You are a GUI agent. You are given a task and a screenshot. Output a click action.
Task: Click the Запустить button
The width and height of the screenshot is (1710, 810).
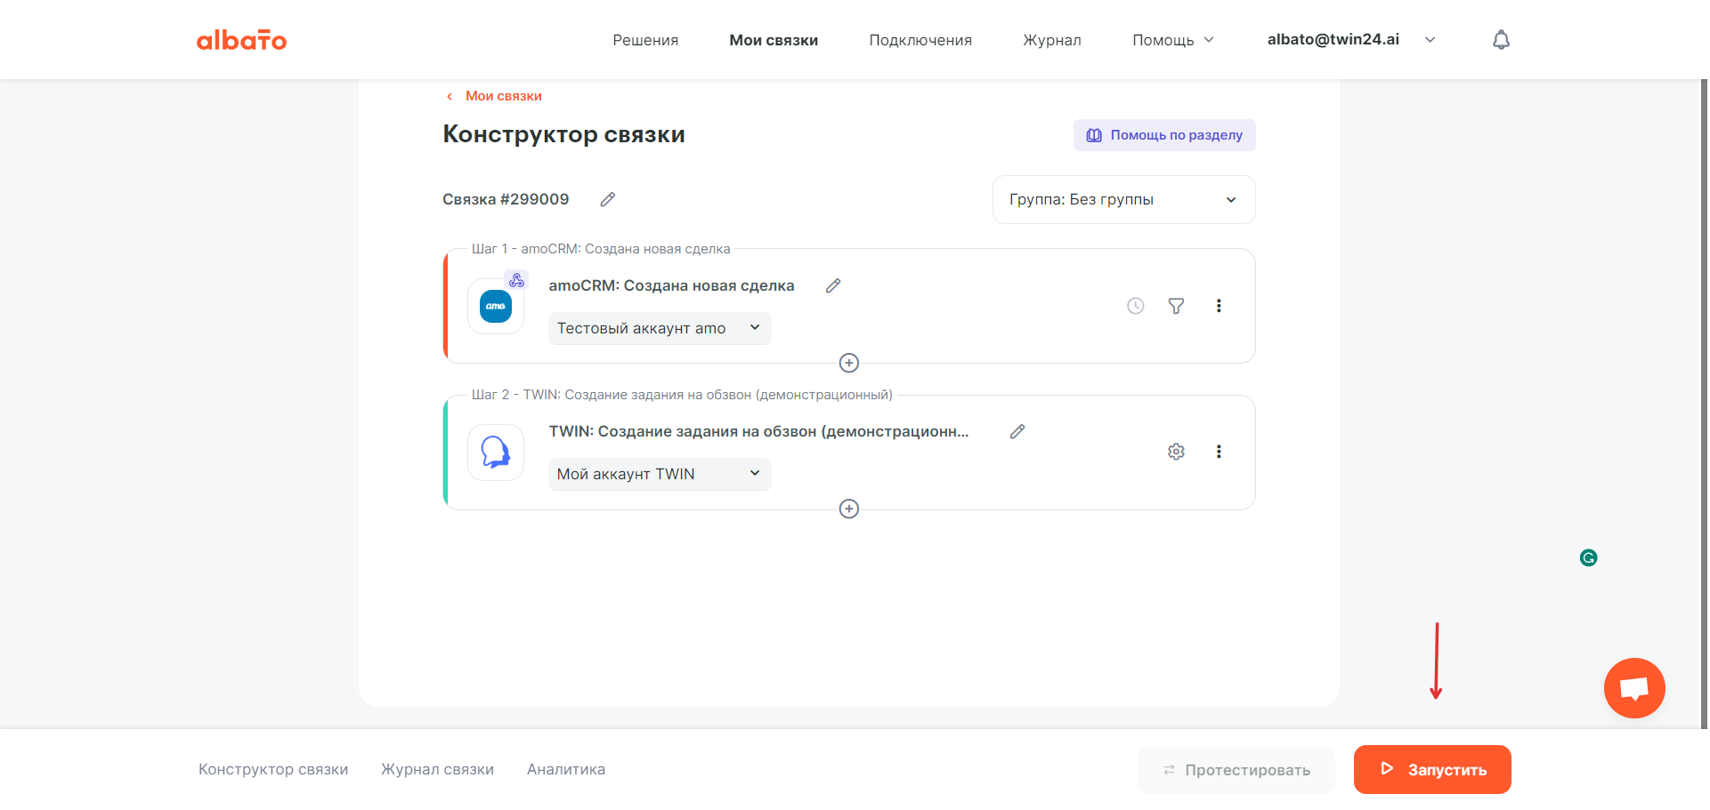tap(1432, 769)
